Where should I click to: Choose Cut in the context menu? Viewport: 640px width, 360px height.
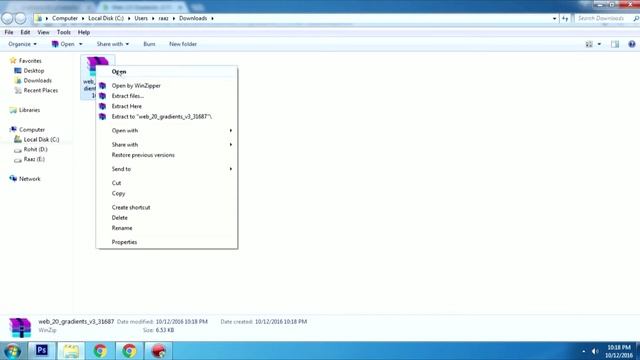167,183
